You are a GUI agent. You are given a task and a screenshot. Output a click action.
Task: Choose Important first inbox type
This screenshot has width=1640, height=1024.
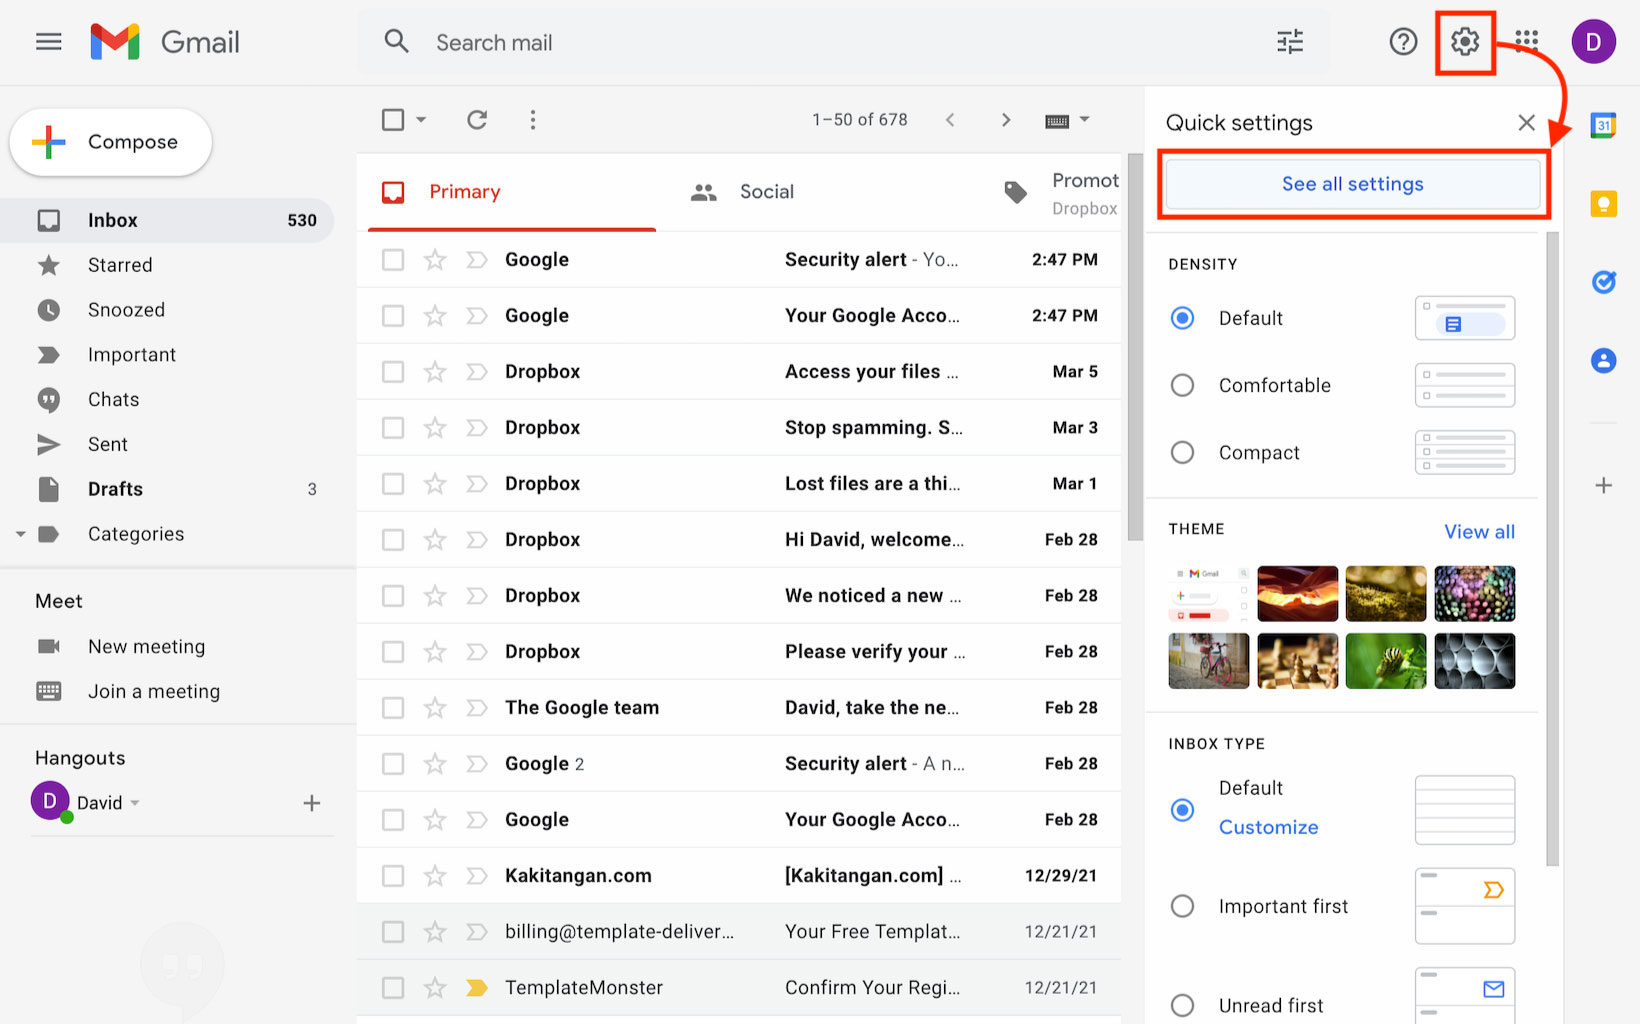pos(1182,906)
